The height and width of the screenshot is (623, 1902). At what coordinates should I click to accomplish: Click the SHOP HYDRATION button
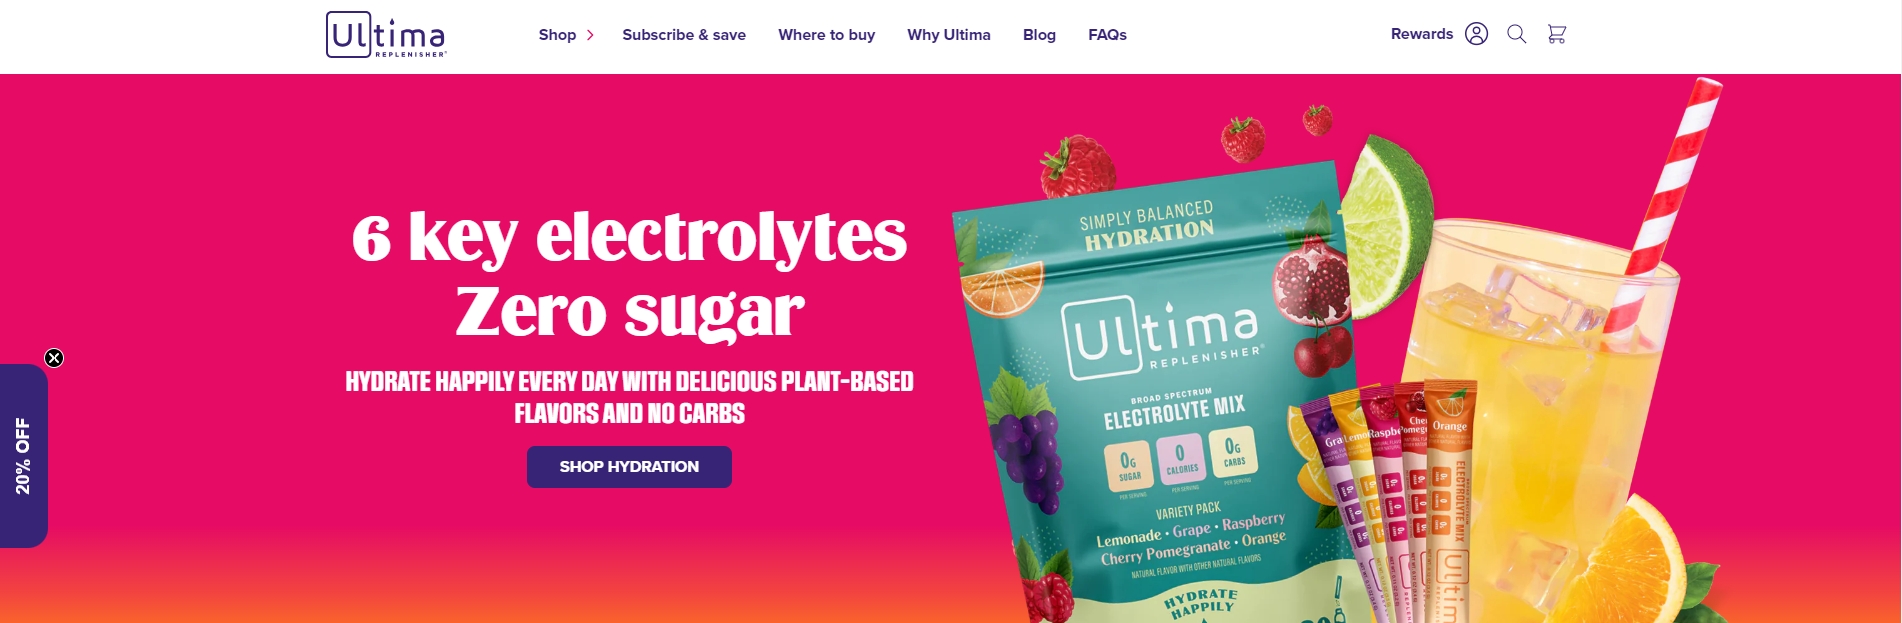tap(629, 467)
